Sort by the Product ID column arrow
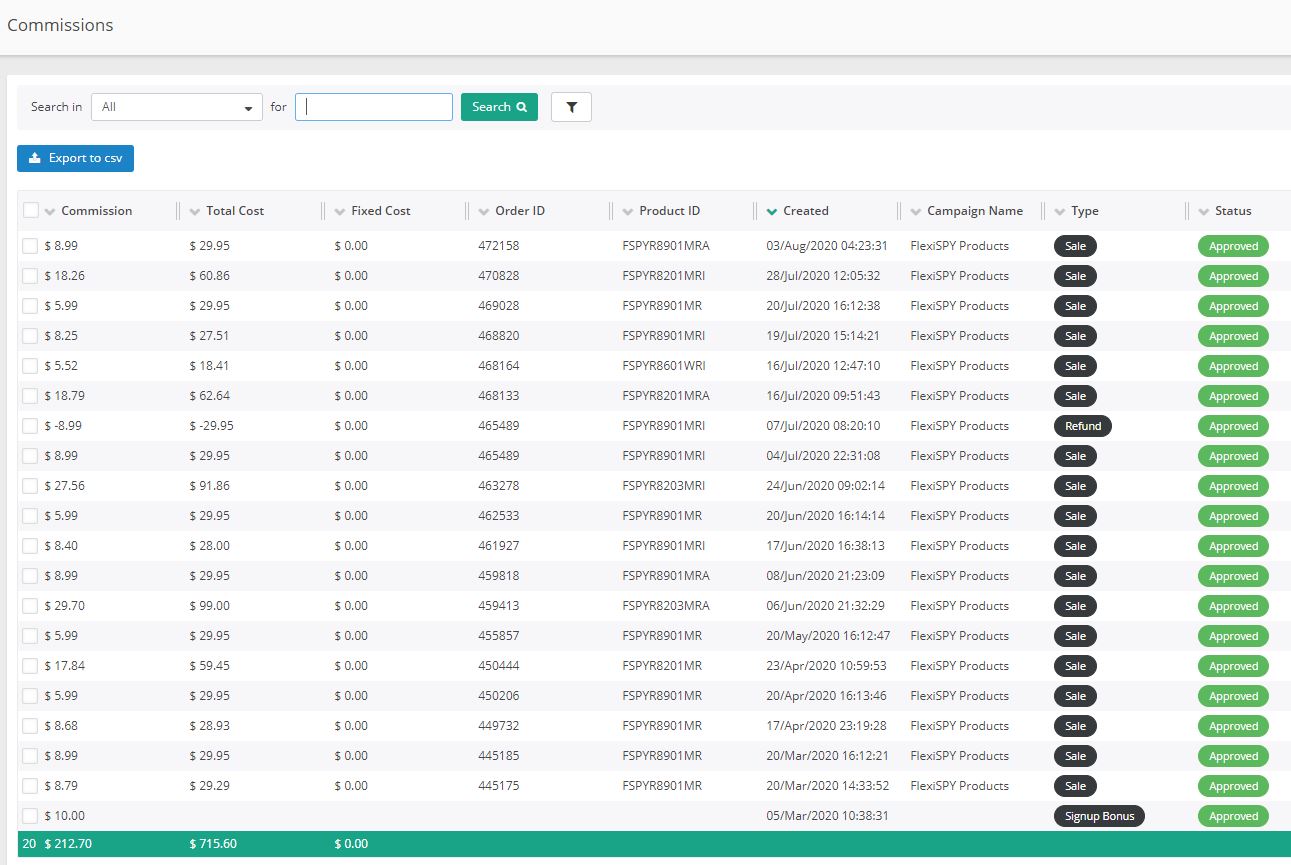This screenshot has width=1291, height=865. [628, 211]
